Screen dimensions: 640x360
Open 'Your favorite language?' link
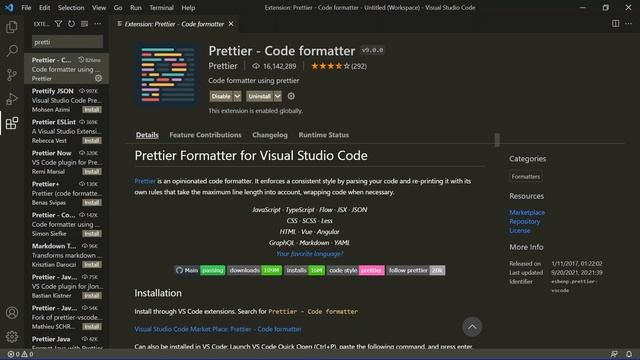point(309,253)
